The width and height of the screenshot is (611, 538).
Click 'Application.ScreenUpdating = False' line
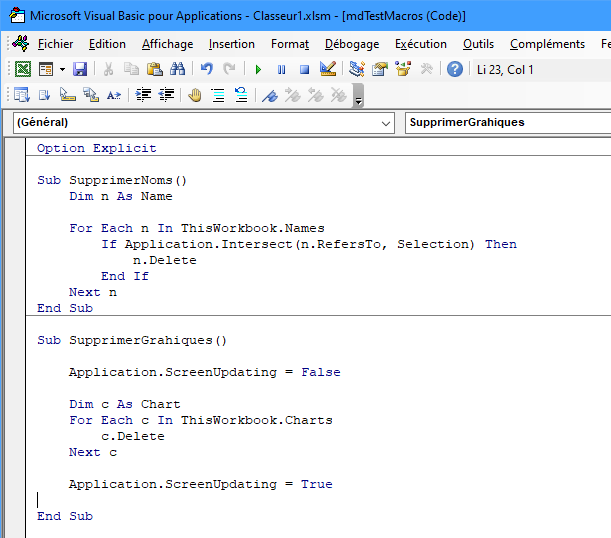click(x=205, y=372)
